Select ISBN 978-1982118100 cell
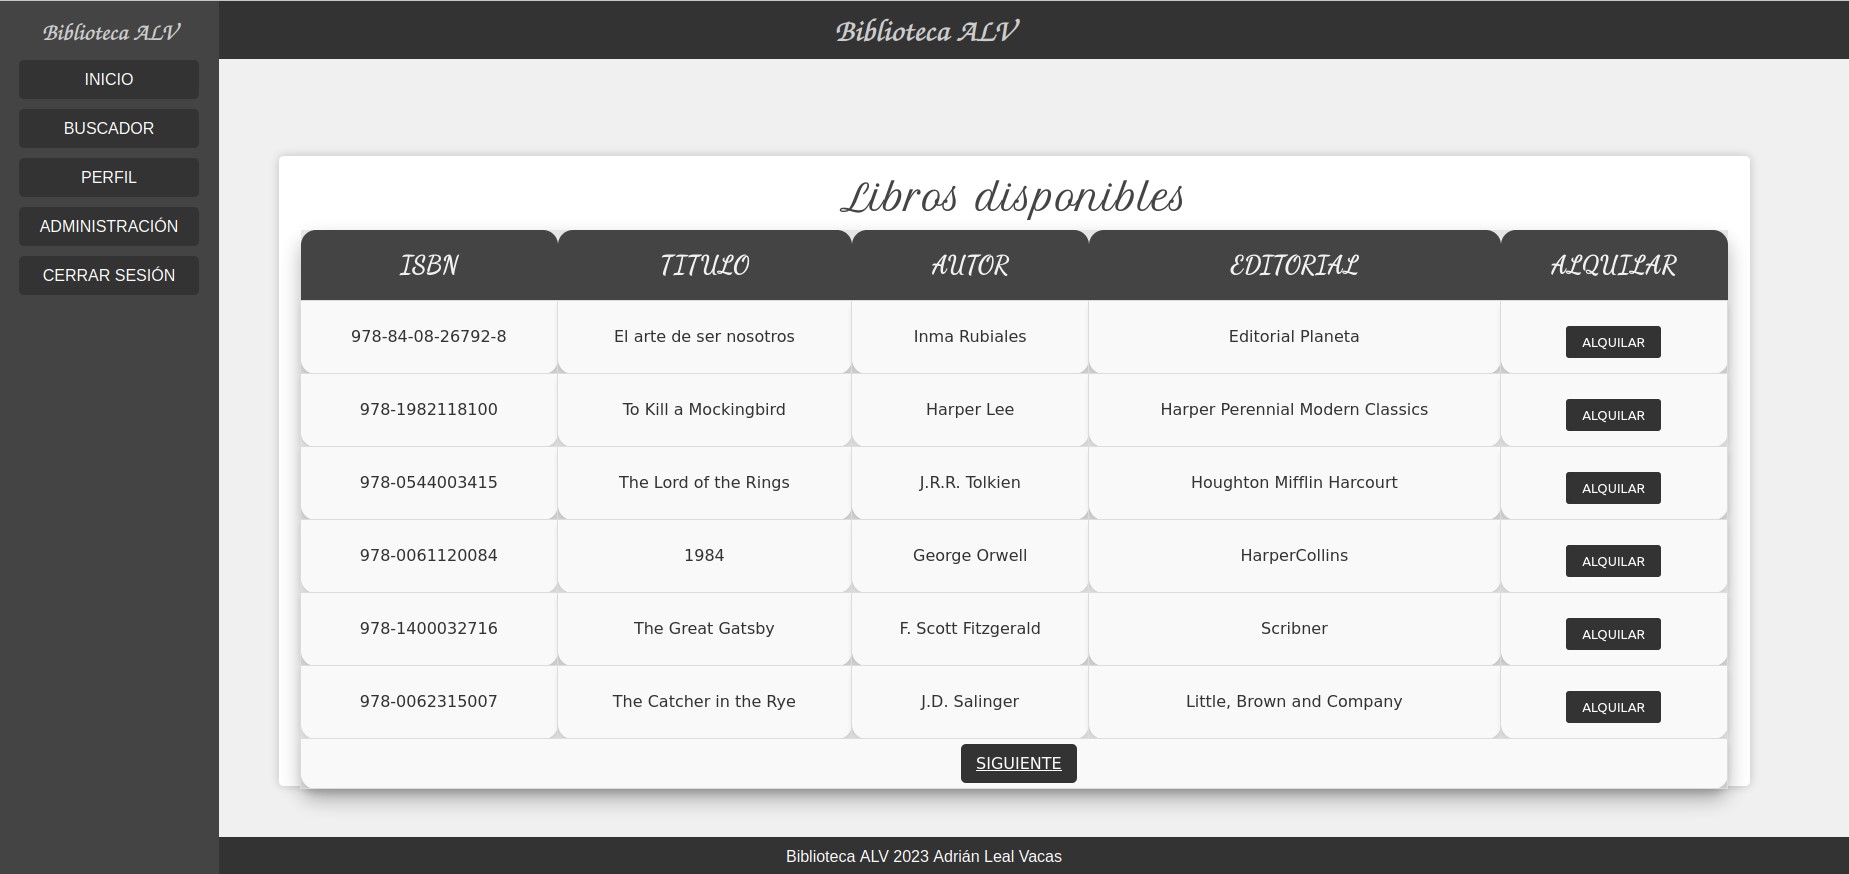This screenshot has height=874, width=1849. (x=429, y=409)
